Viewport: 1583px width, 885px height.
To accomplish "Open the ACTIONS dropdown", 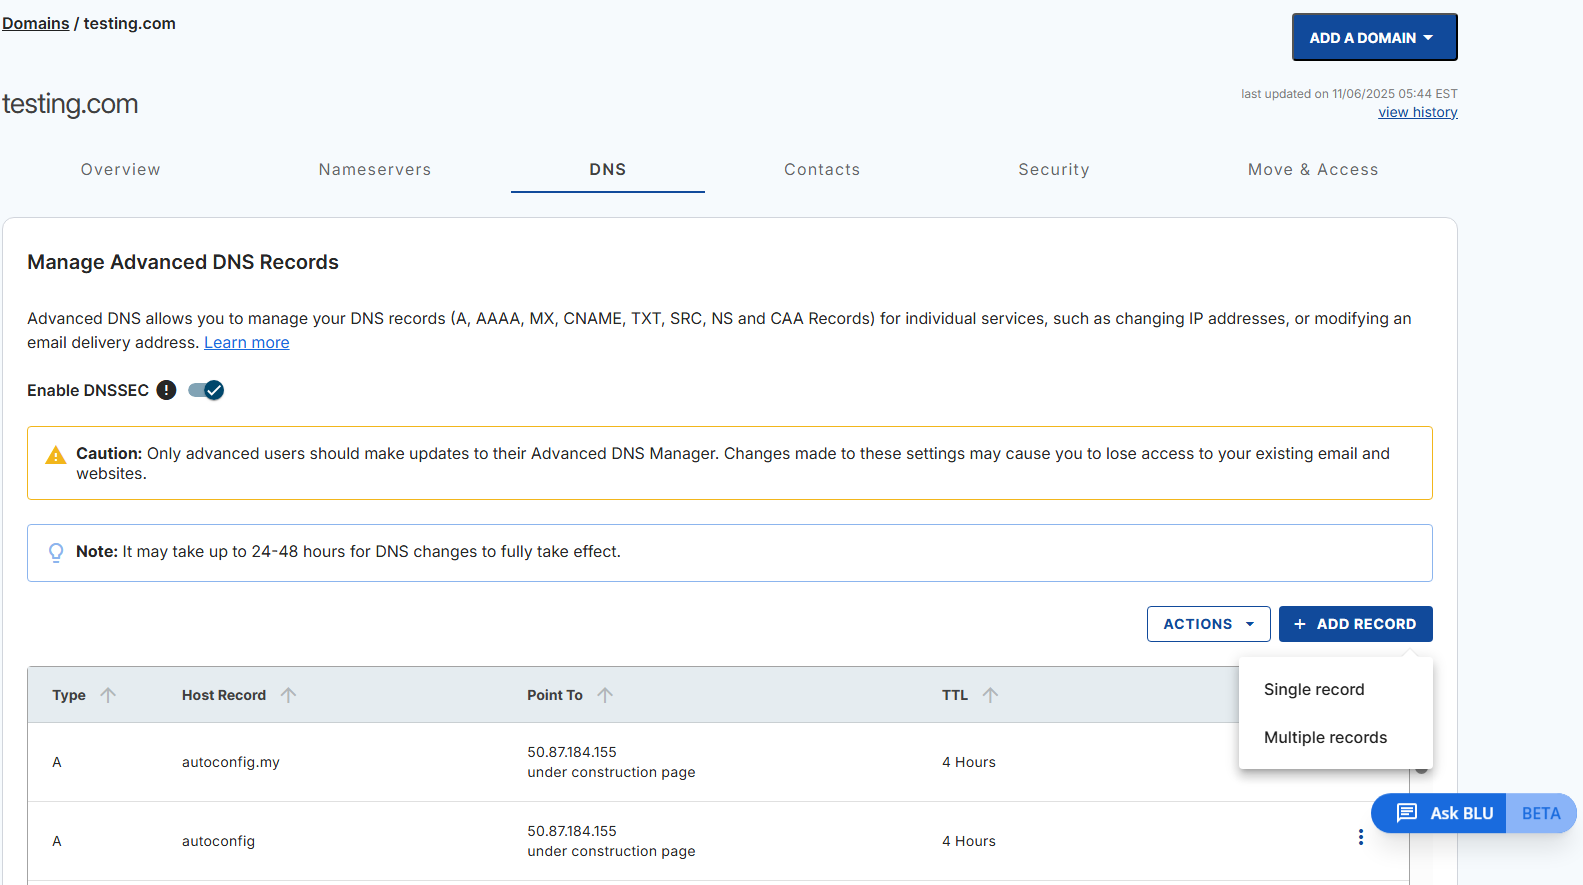I will point(1208,624).
